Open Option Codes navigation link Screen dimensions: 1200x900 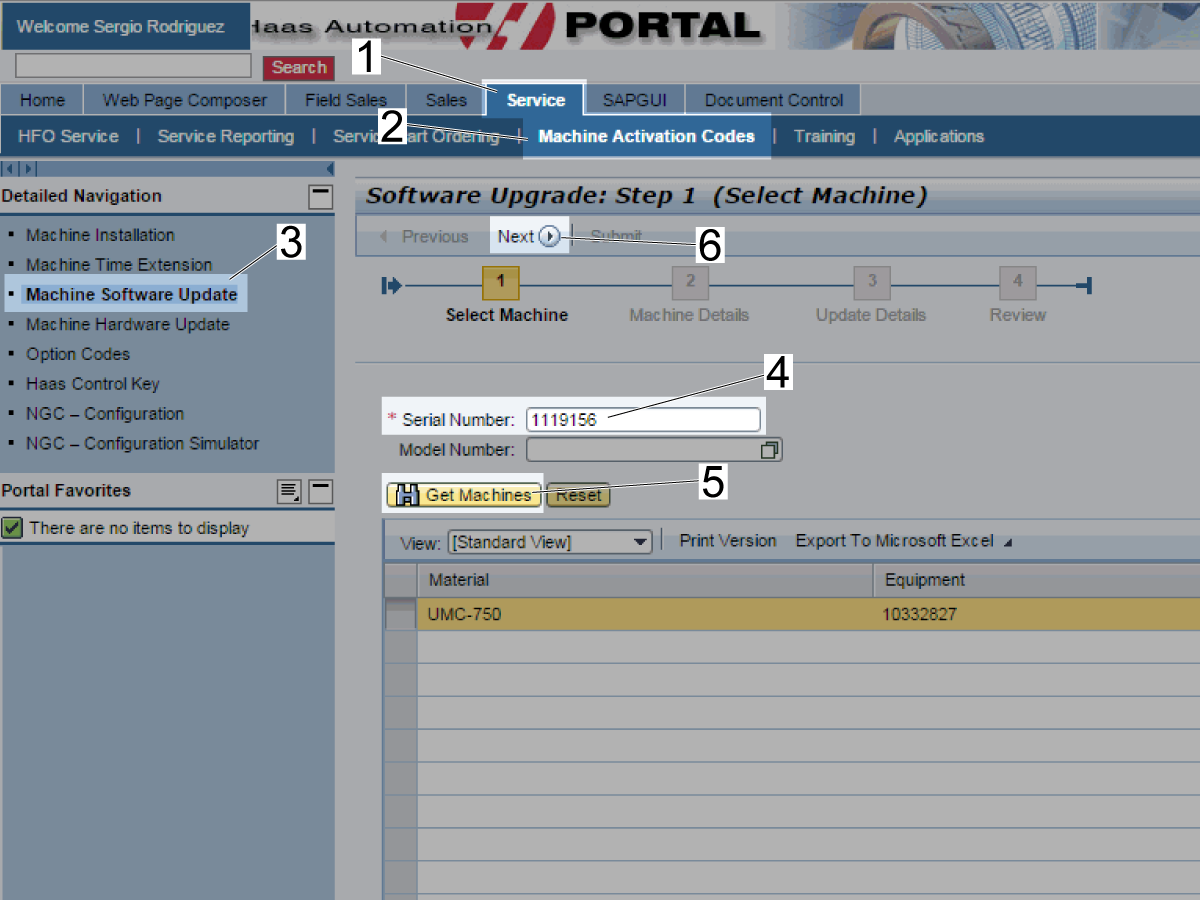click(x=78, y=354)
